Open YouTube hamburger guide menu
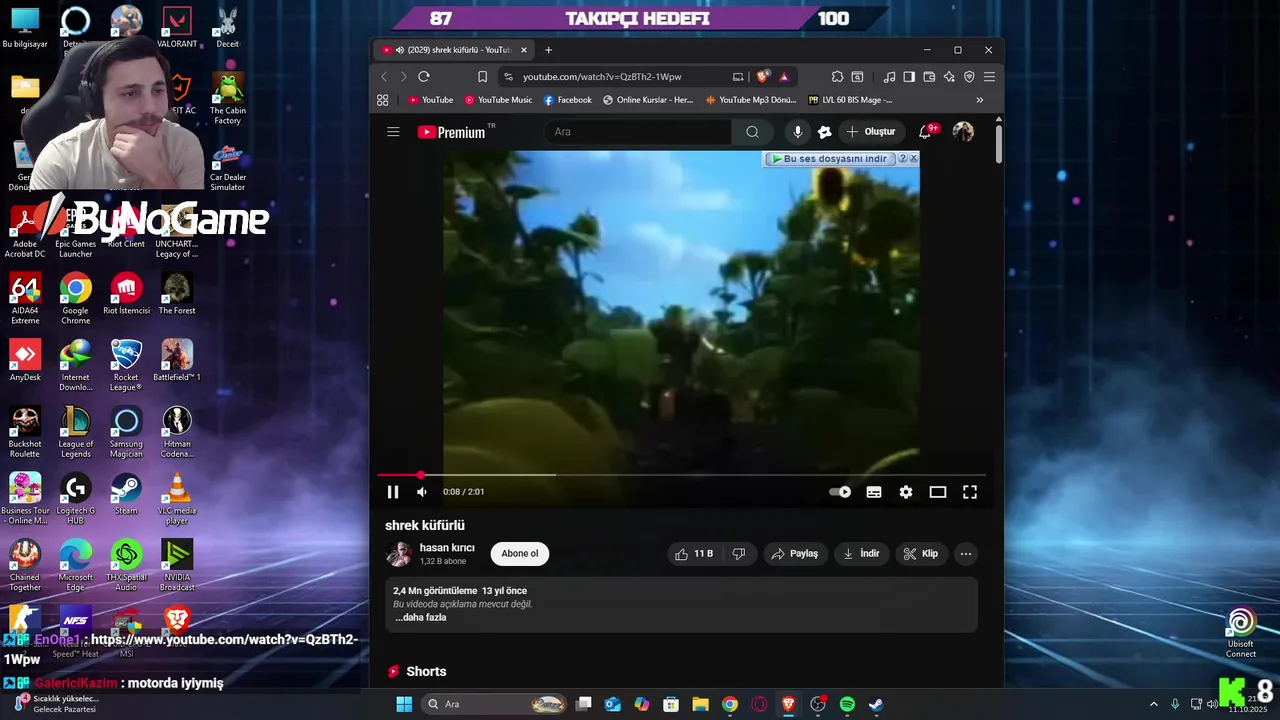 click(393, 132)
